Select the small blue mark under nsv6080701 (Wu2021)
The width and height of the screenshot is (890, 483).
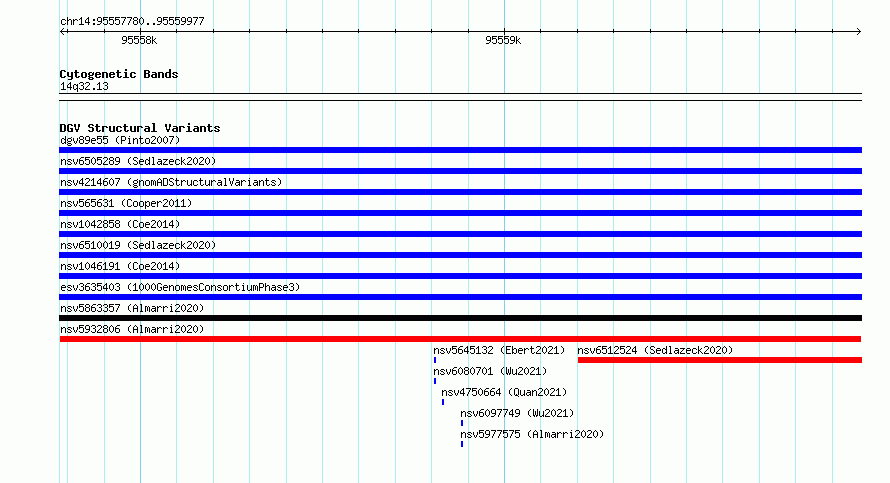[x=435, y=381]
